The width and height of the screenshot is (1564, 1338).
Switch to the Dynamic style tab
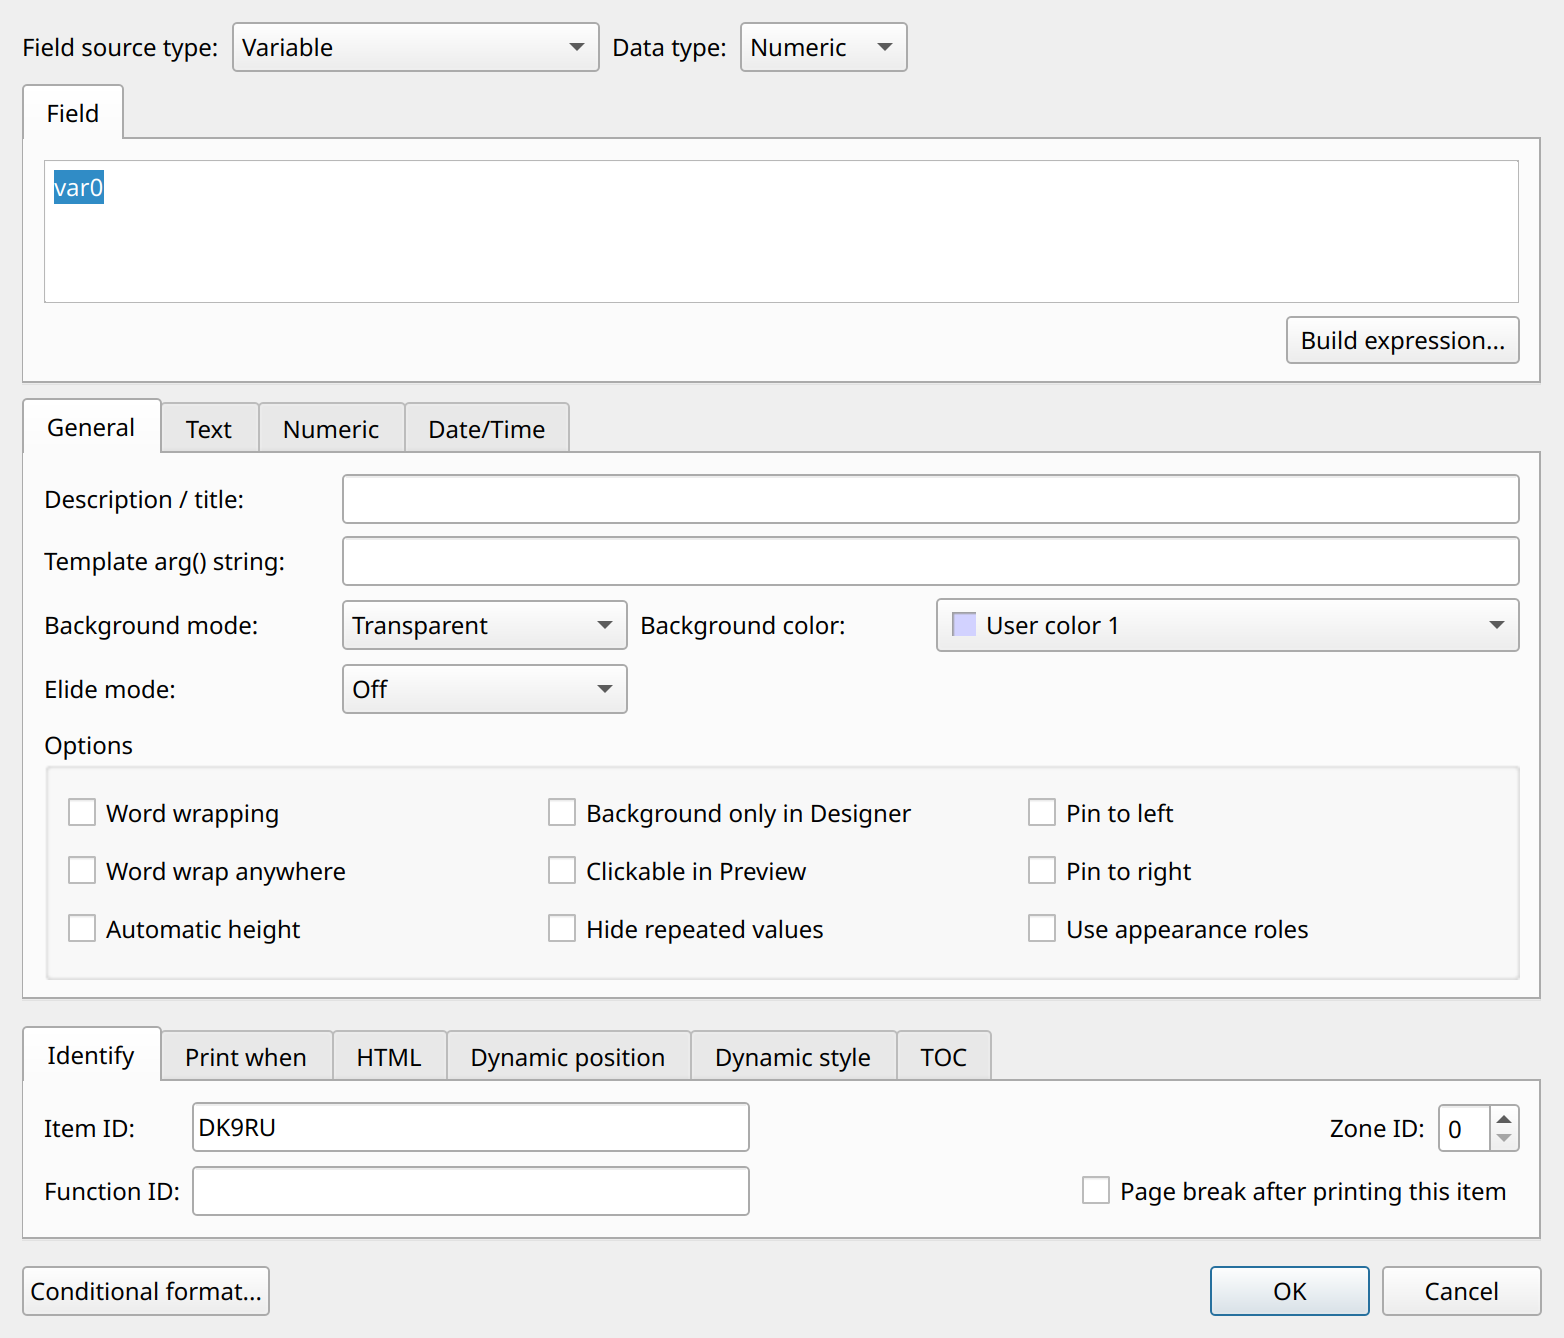[x=793, y=1056]
